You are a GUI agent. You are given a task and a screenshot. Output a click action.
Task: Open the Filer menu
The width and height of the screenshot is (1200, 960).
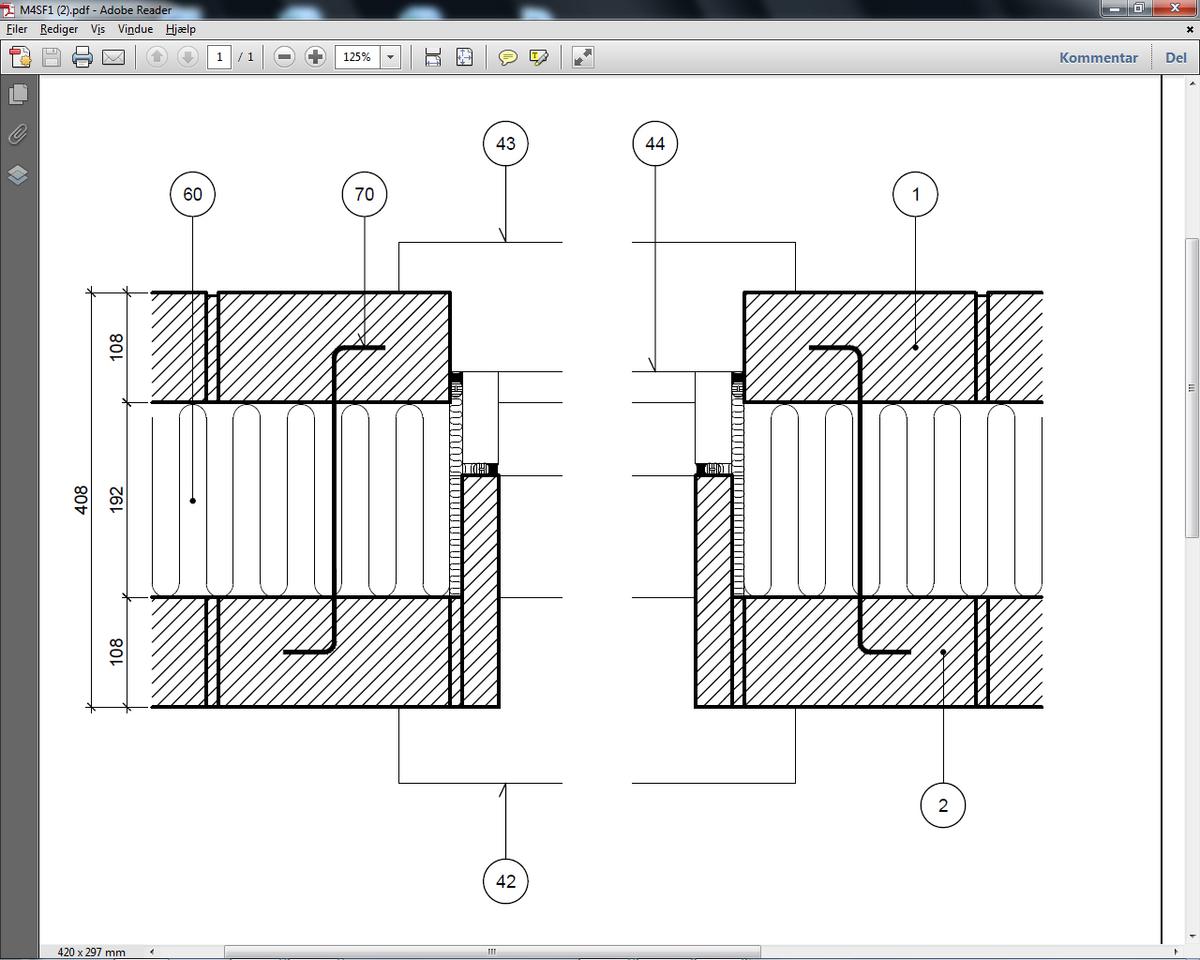point(17,29)
